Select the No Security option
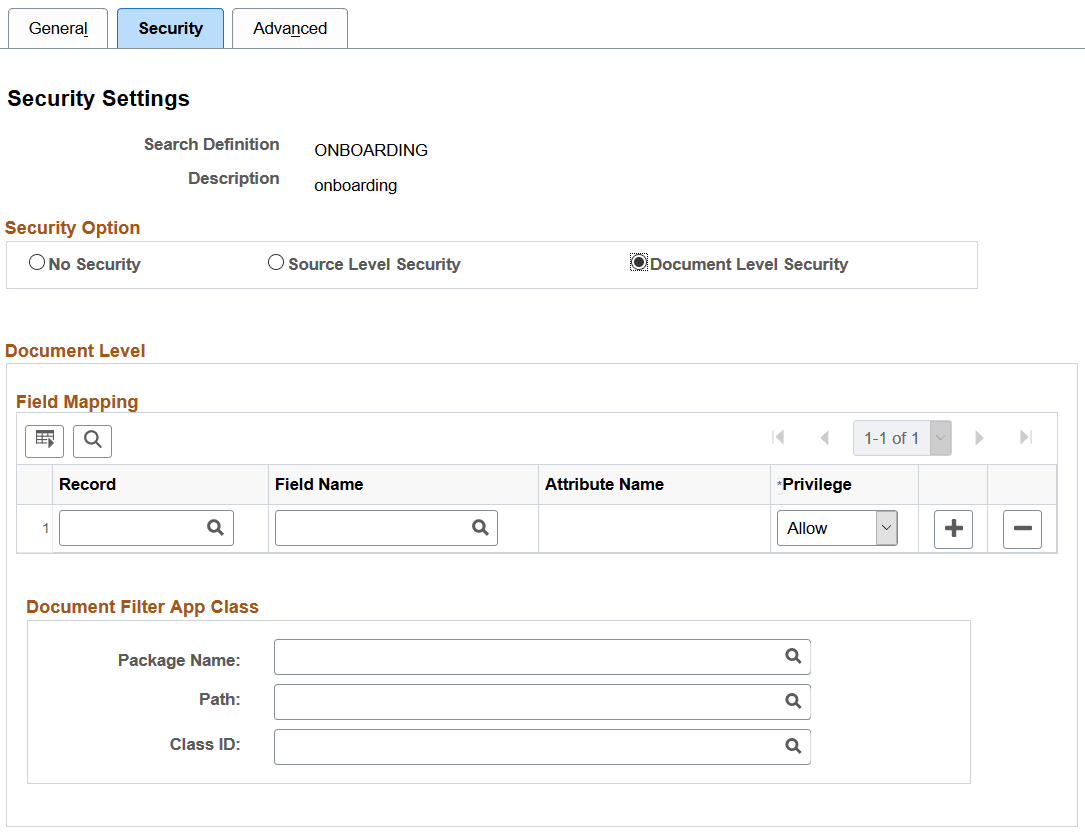Screen dimensions: 1085x835 click(37, 262)
